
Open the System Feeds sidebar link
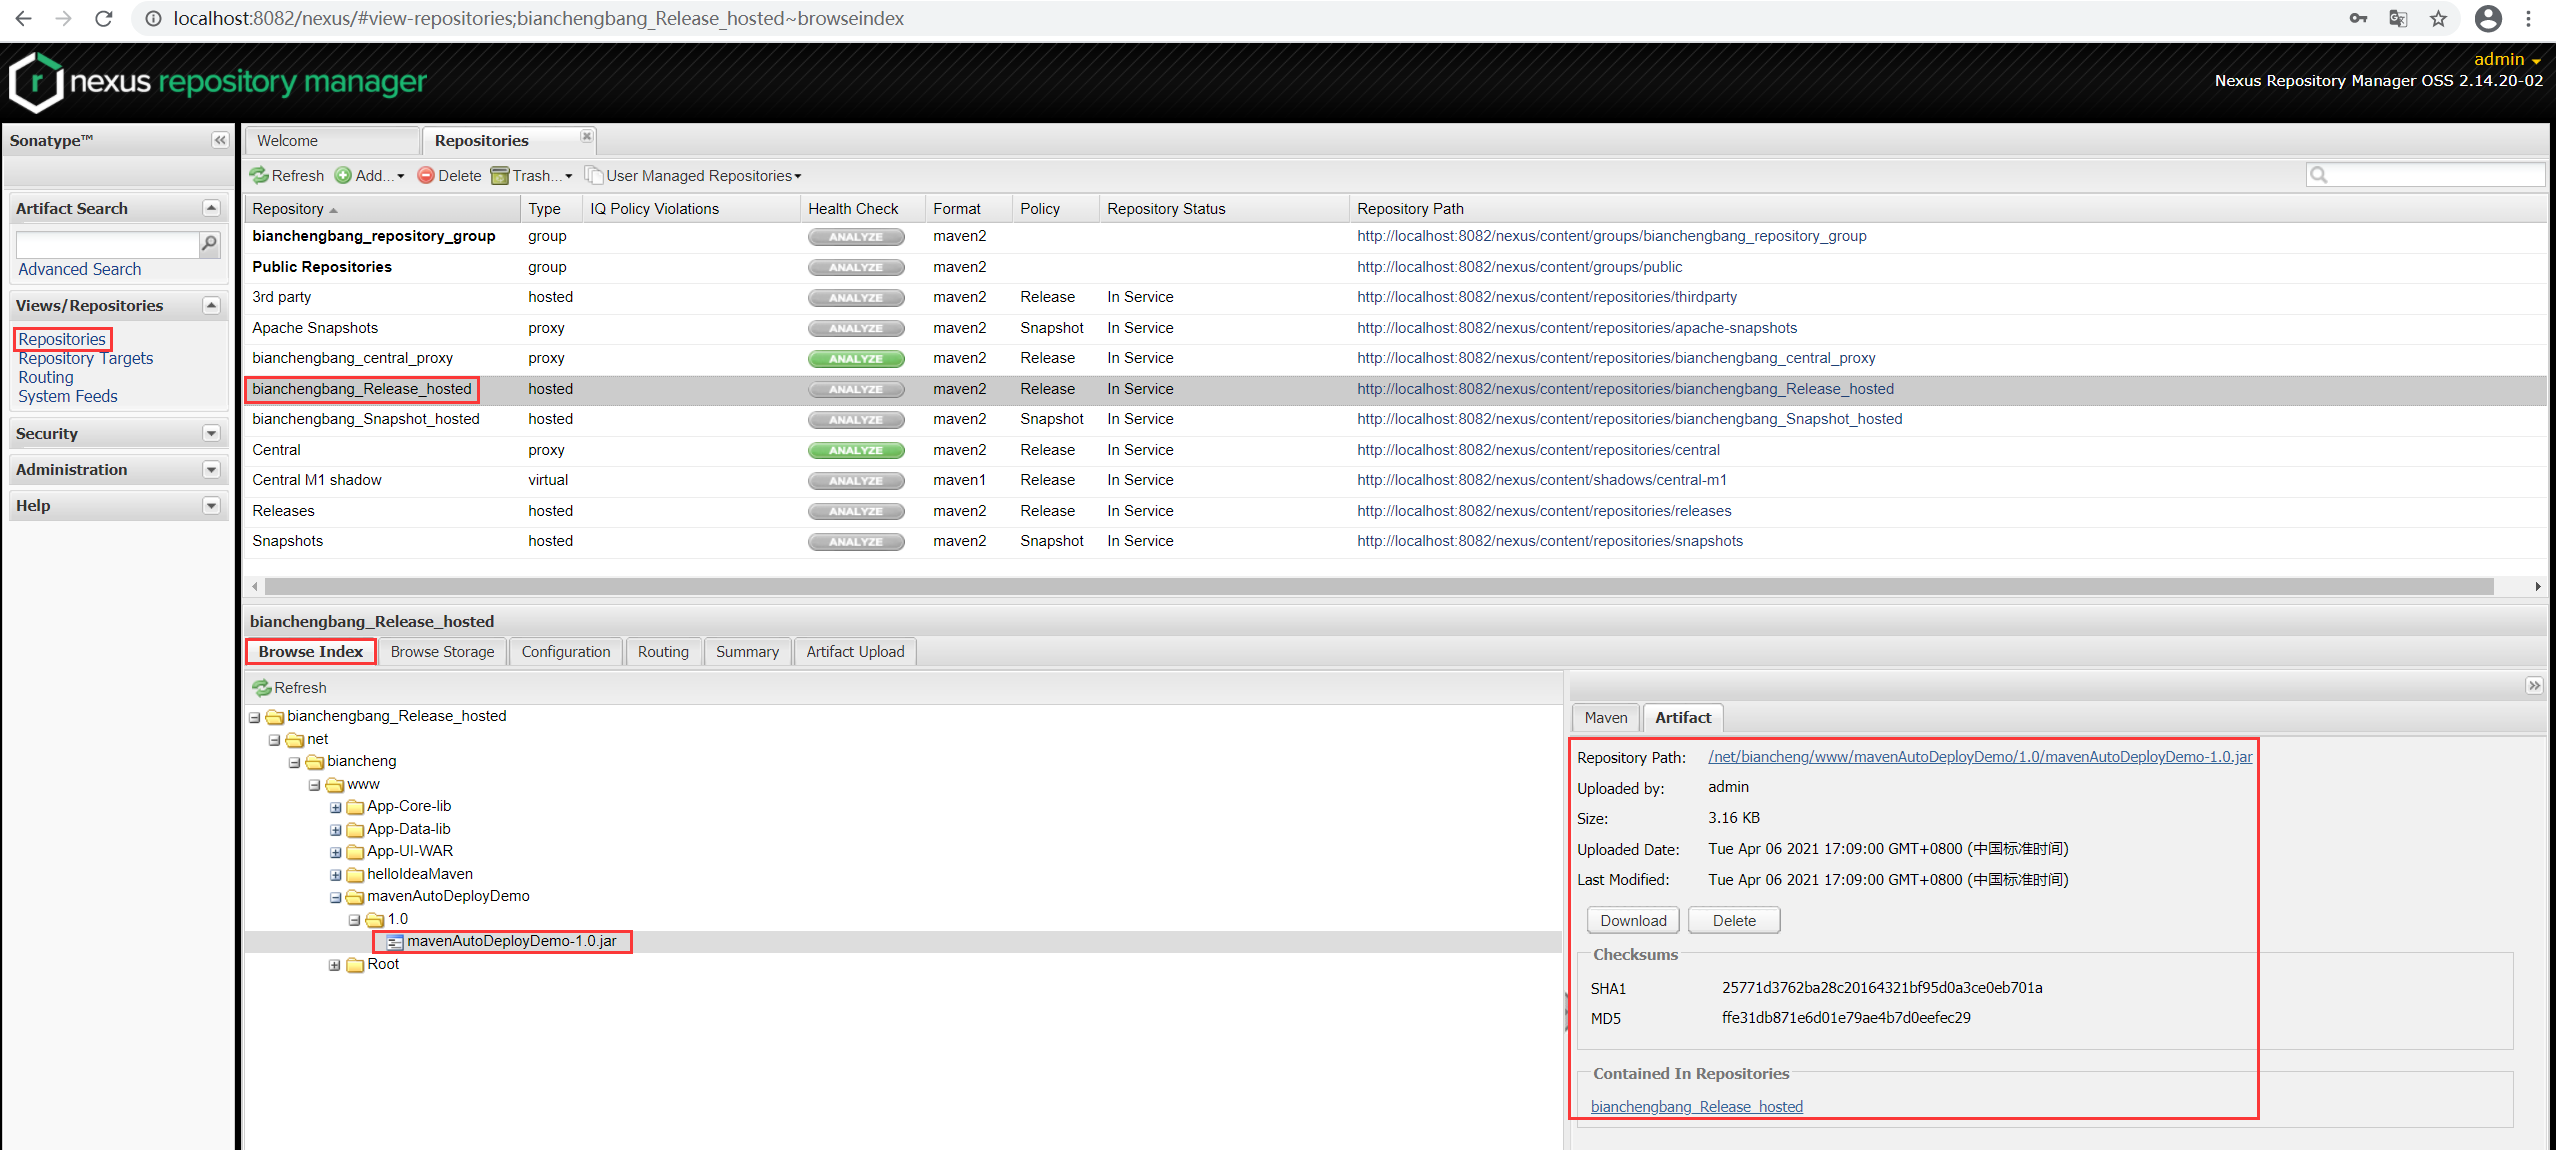coord(68,397)
